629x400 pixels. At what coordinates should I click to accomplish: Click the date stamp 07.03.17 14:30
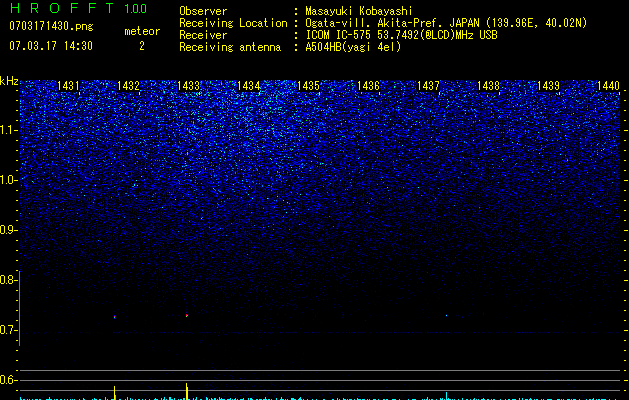(51, 46)
